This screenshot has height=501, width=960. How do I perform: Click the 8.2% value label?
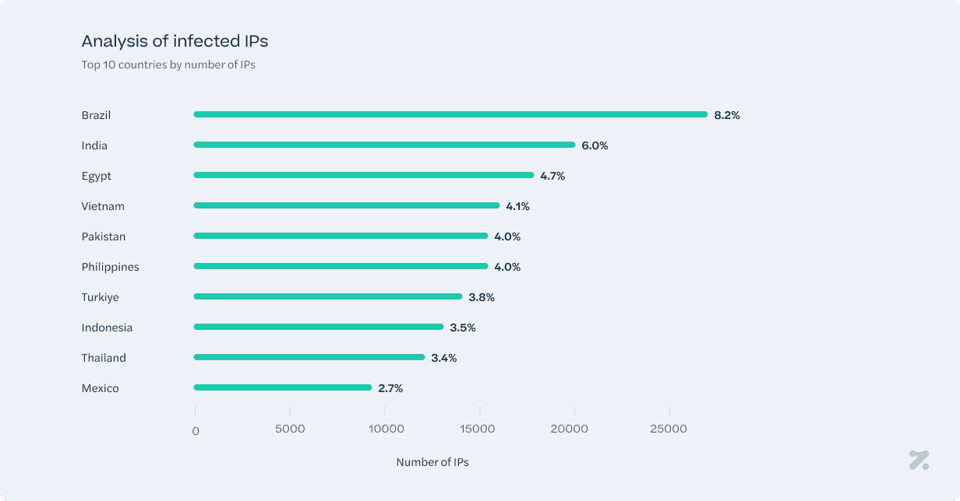coord(727,115)
